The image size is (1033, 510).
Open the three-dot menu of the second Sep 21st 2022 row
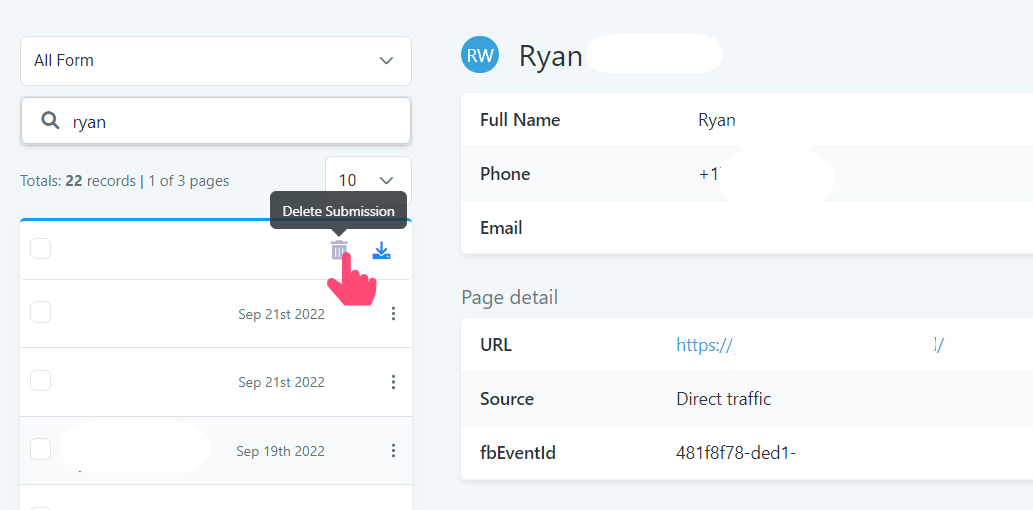tap(393, 382)
